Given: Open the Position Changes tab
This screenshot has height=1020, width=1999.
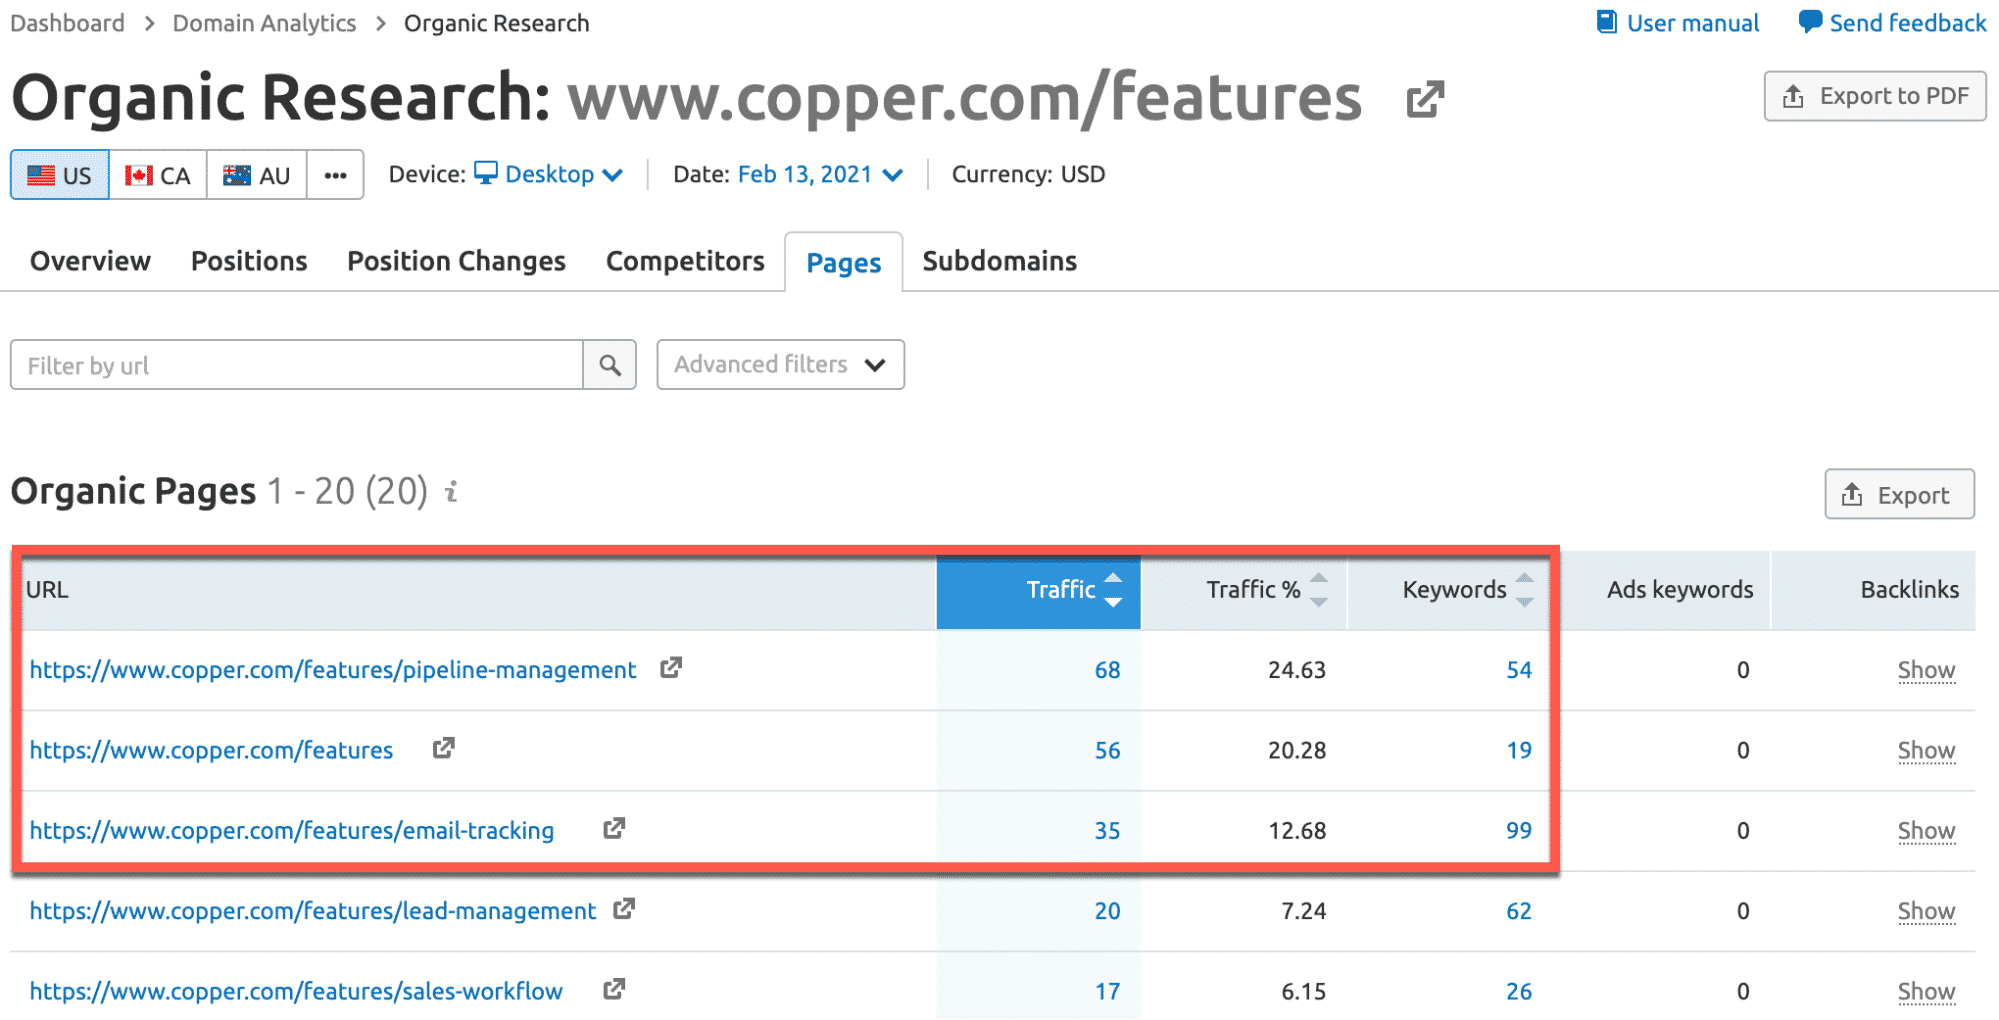Looking at the screenshot, I should (x=456, y=261).
